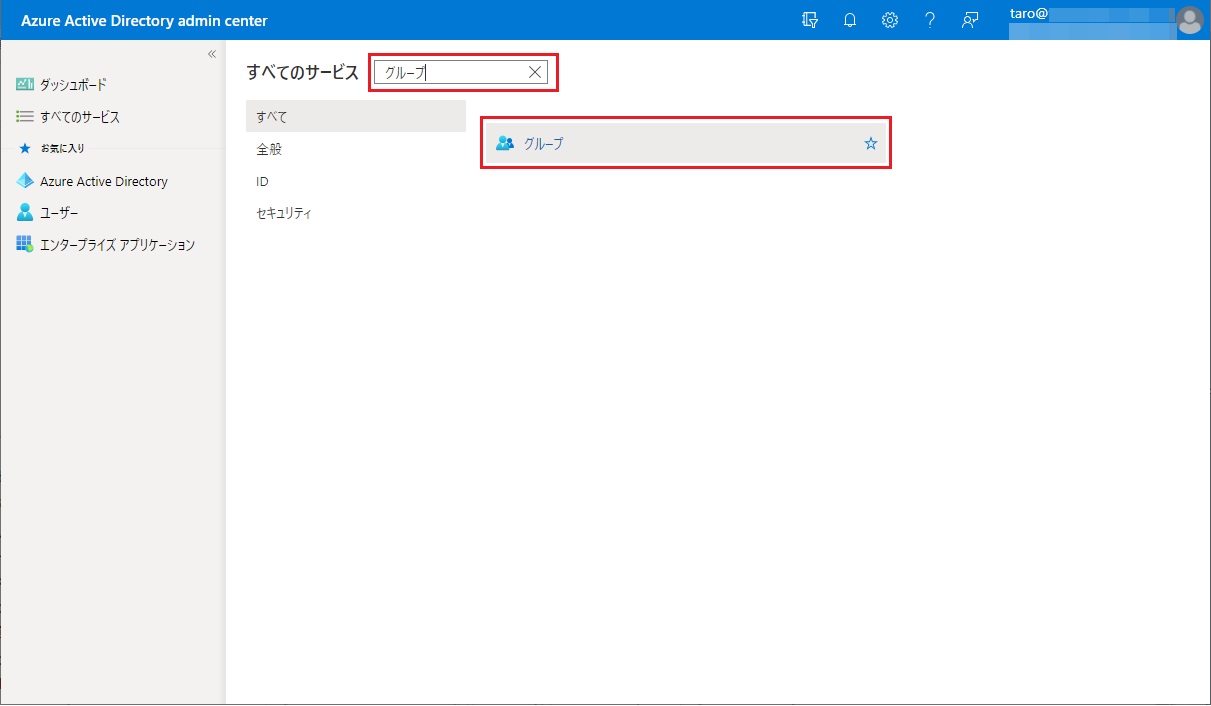
Task: Click the user account avatar
Action: [1189, 20]
